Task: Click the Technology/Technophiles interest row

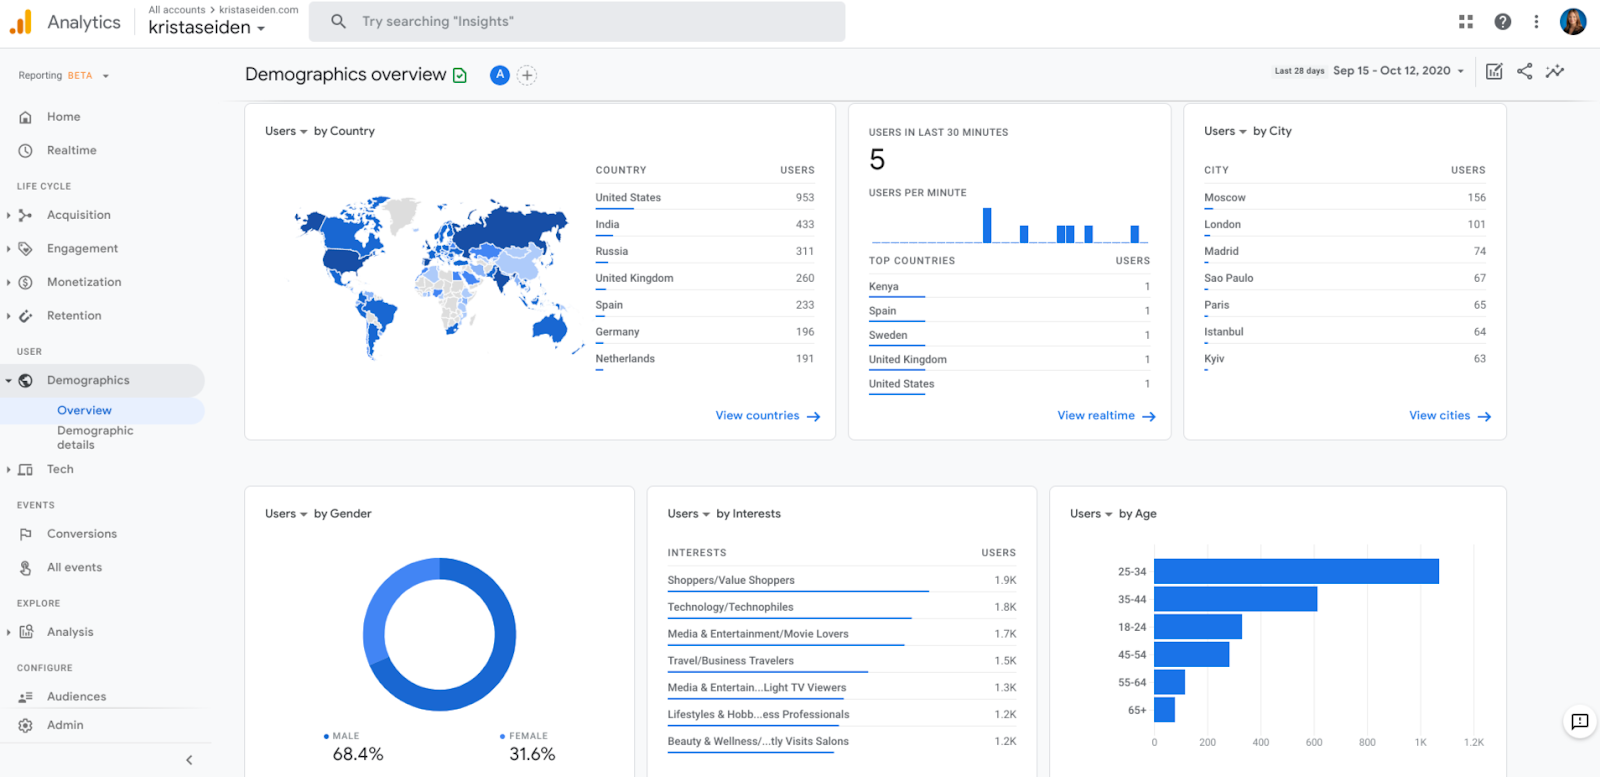Action: pyautogui.click(x=842, y=608)
